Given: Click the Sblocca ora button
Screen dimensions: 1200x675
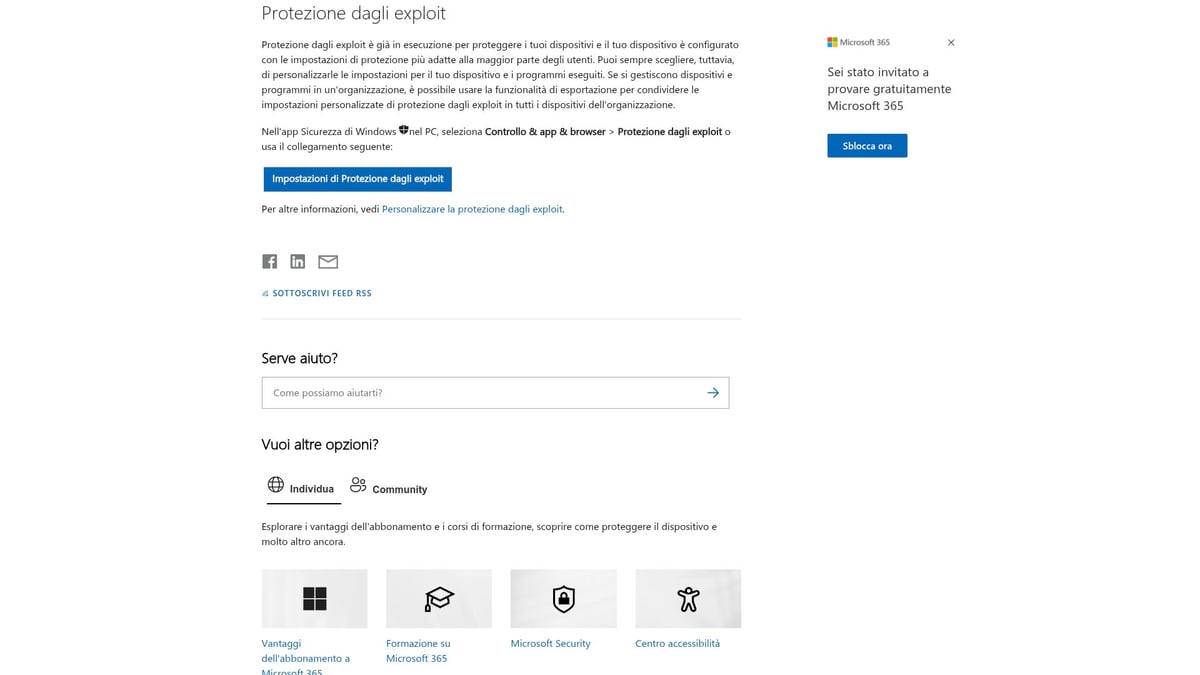Looking at the screenshot, I should tap(866, 145).
